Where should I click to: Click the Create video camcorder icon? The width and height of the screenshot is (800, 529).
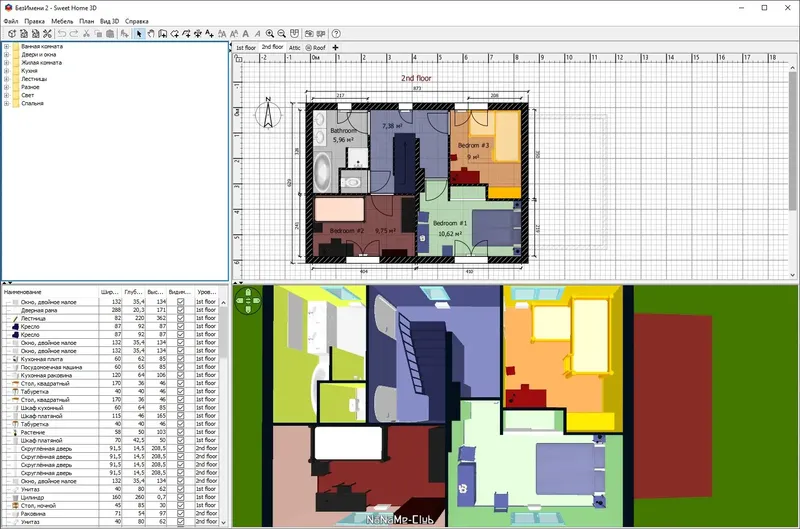coord(321,34)
